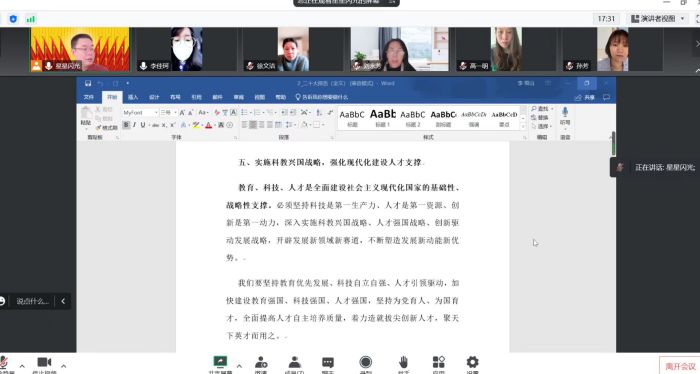The image size is (700, 374).
Task: Click the 说点什么 chat input field
Action: click(32, 301)
